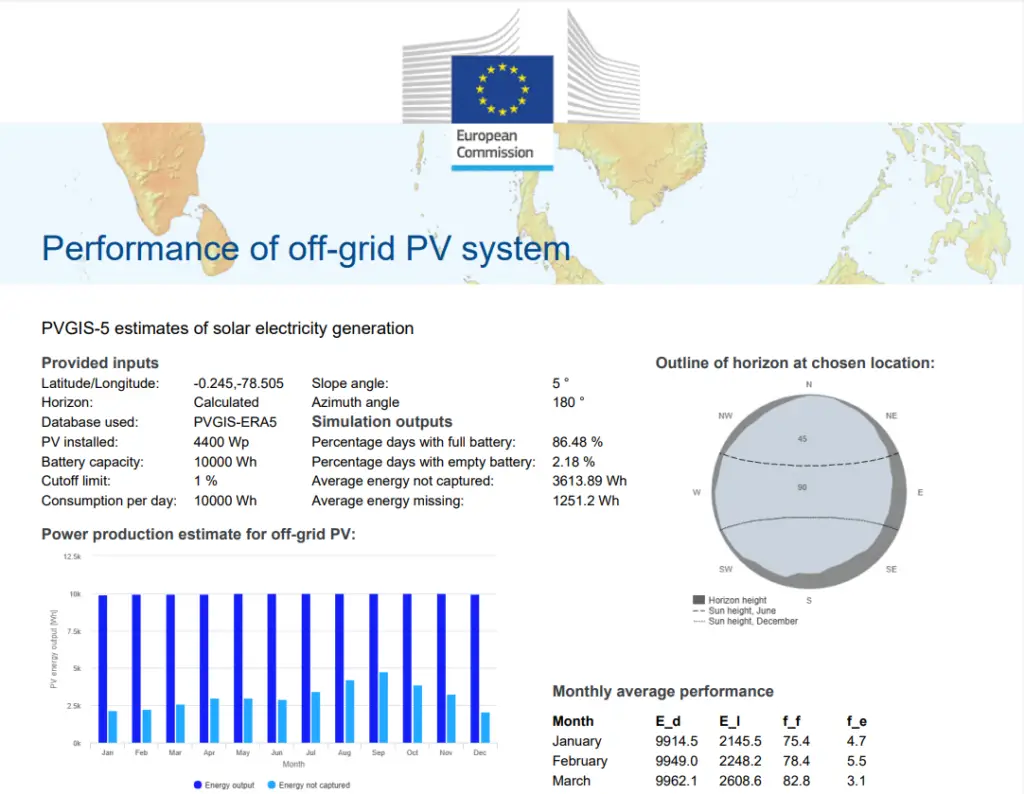This screenshot has height=794, width=1024.
Task: Select database value PVGIS-ERA5
Action: (235, 422)
